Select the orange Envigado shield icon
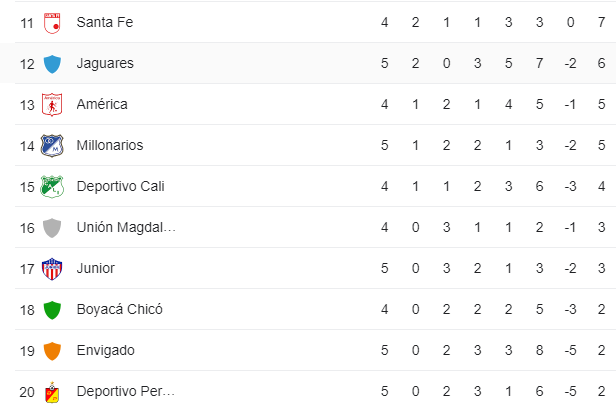The image size is (616, 416). tap(52, 351)
